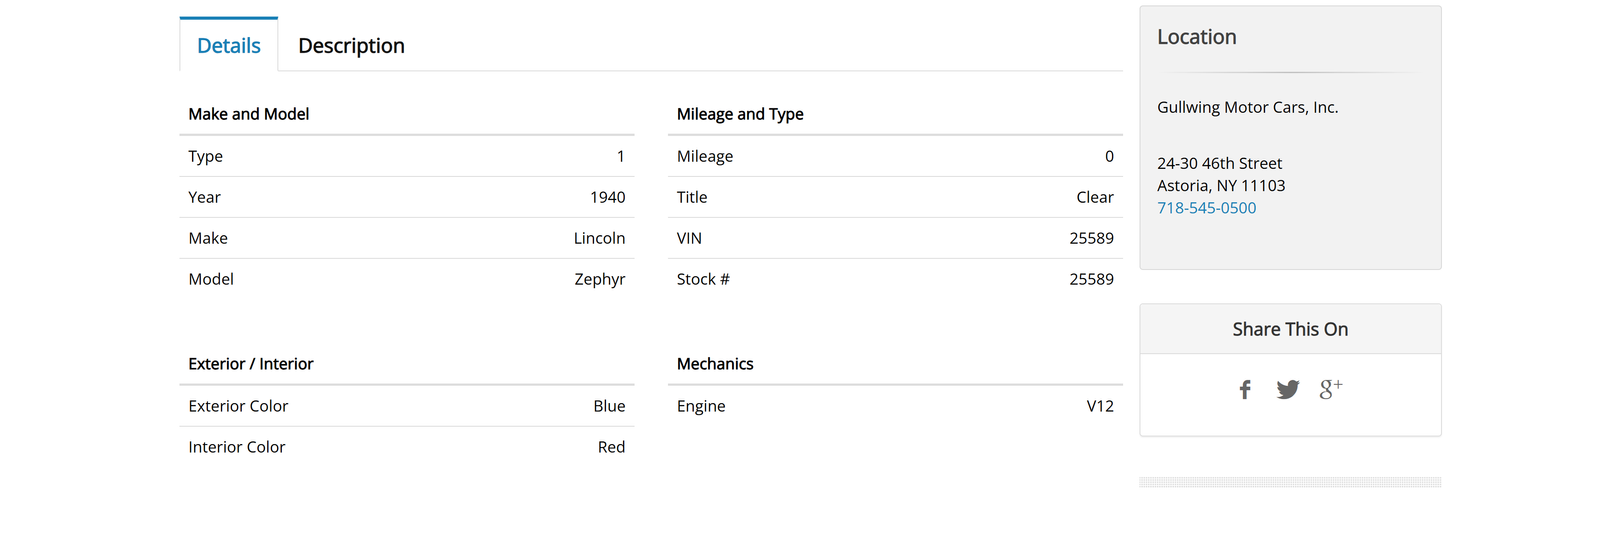Screen dimensions: 1600x535
Task: Click the Exterior Color value Blue
Action: pyautogui.click(x=609, y=406)
